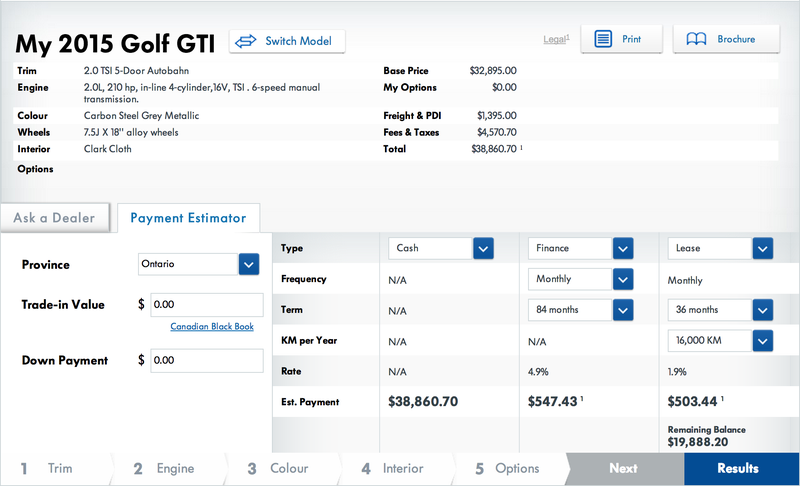This screenshot has height=486, width=800.
Task: Click the Print button label
Action: click(631, 39)
